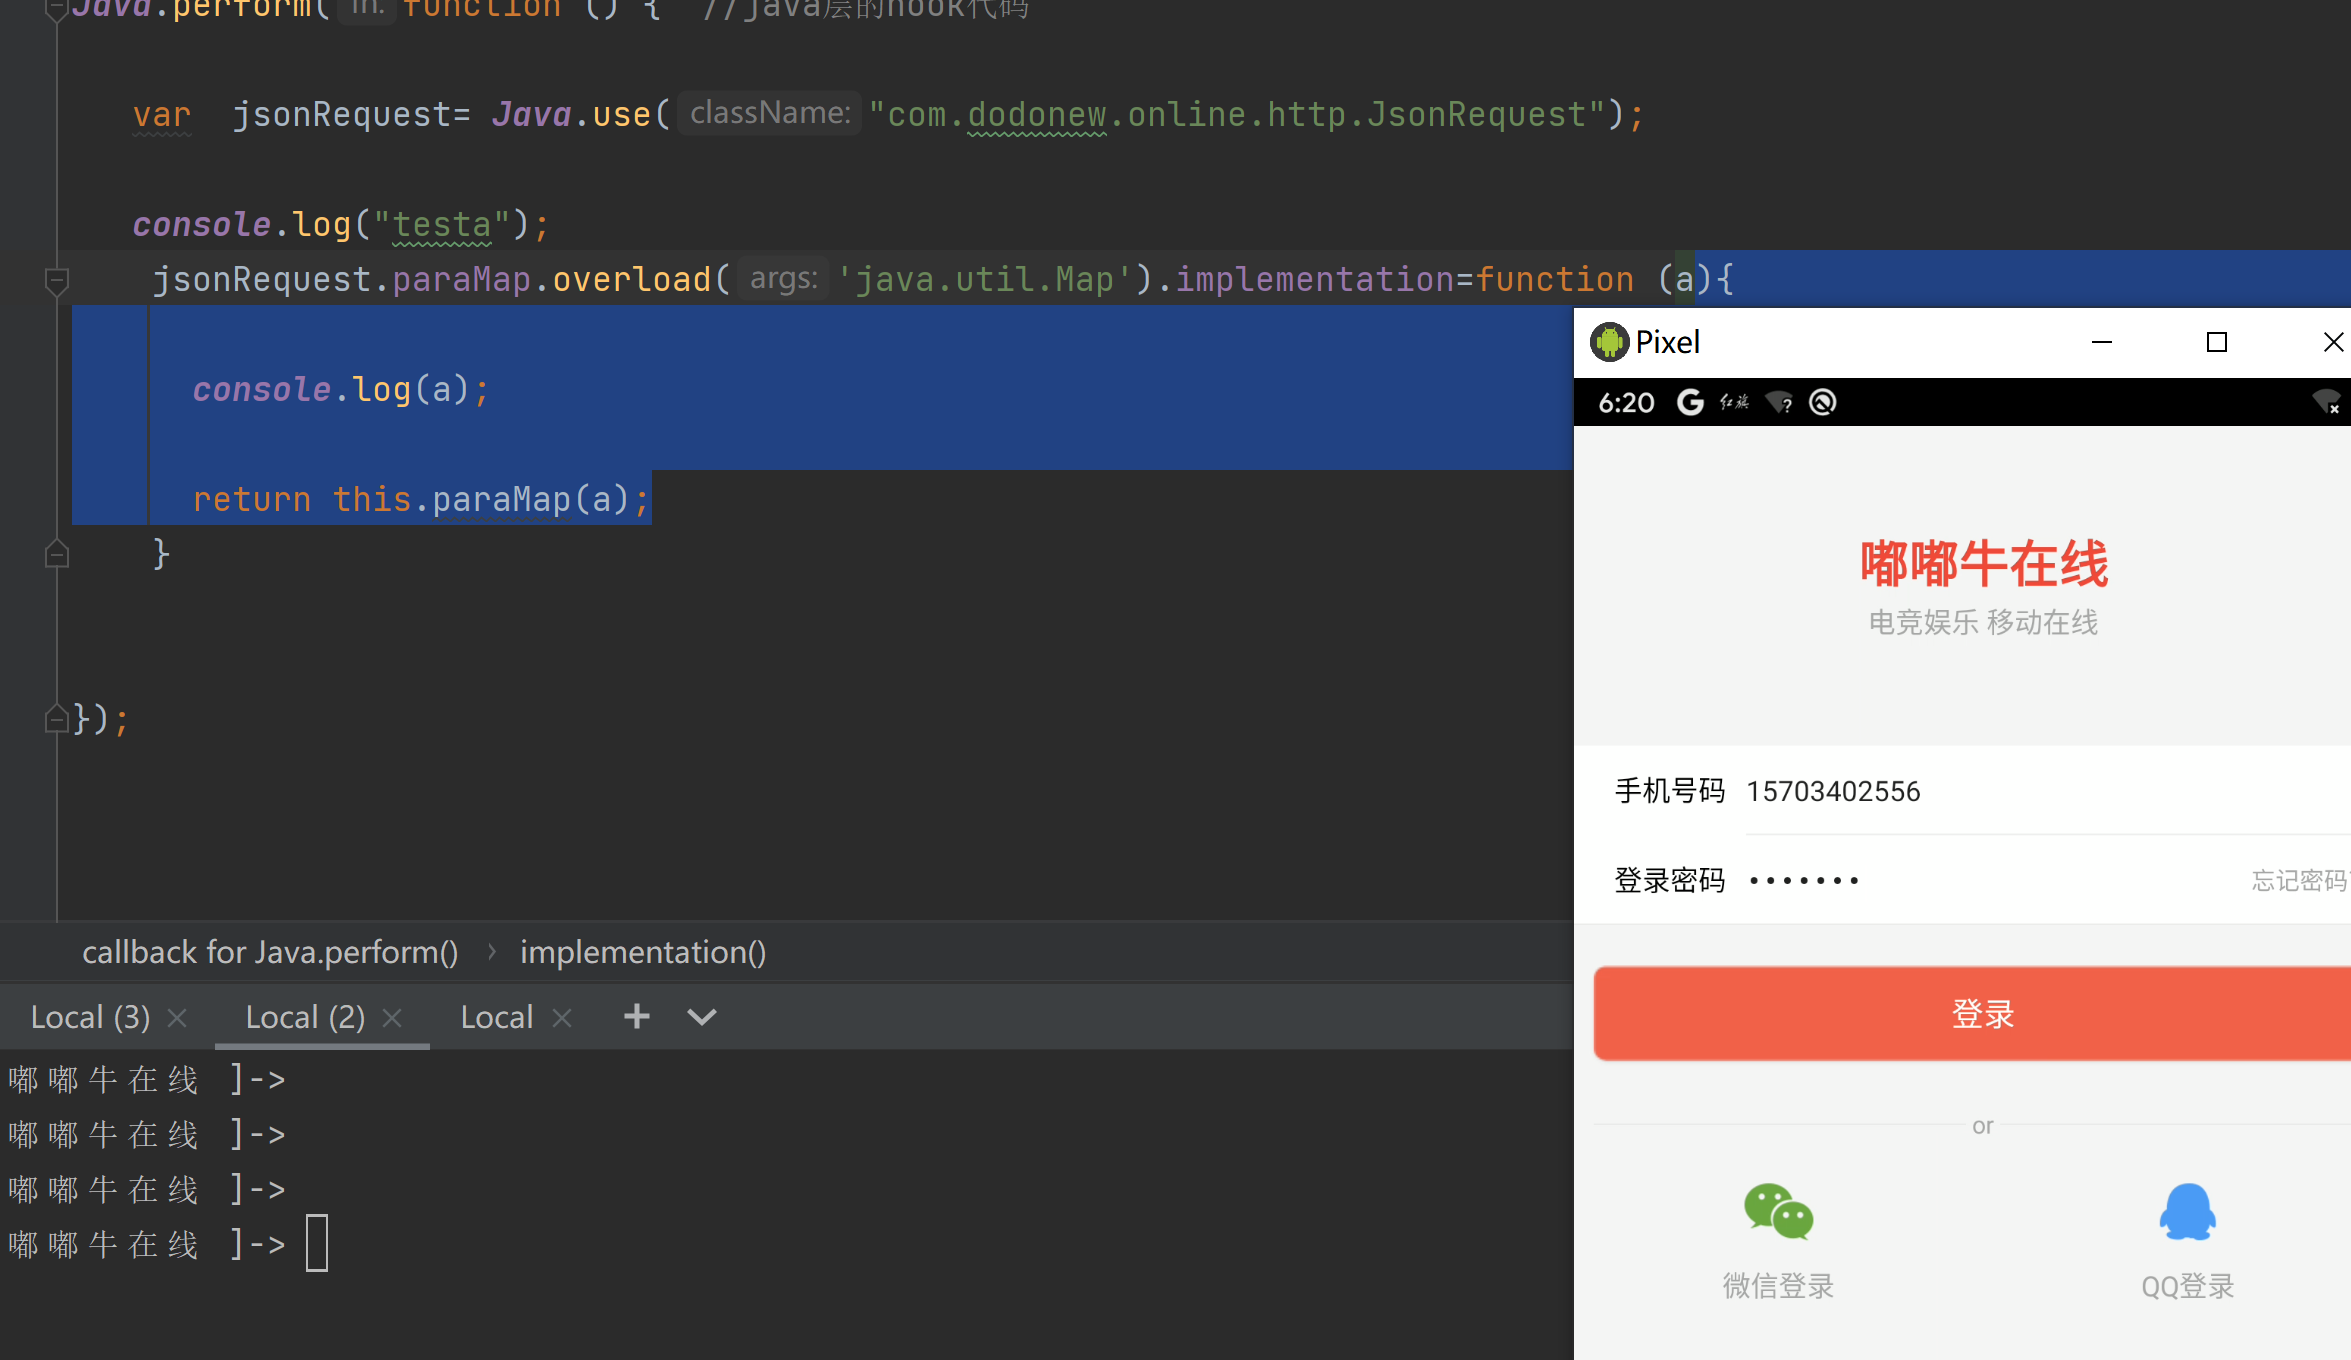
Task: Add a new terminal tab with plus icon
Action: tap(636, 1016)
